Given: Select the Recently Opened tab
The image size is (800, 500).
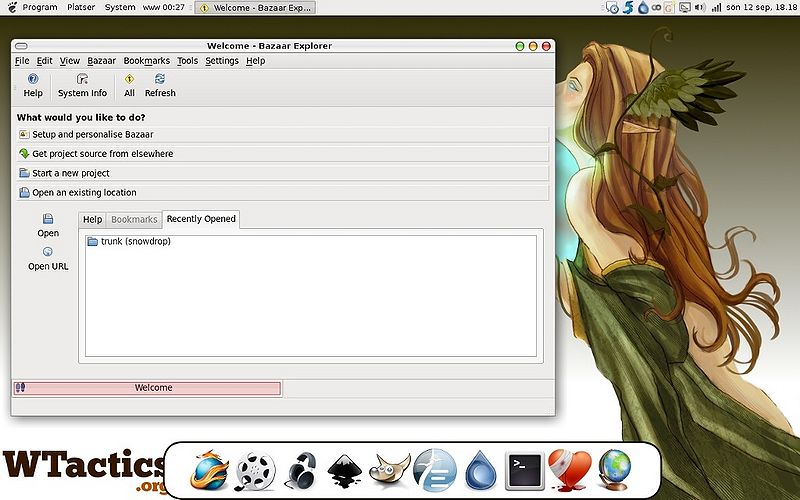Looking at the screenshot, I should [201, 219].
